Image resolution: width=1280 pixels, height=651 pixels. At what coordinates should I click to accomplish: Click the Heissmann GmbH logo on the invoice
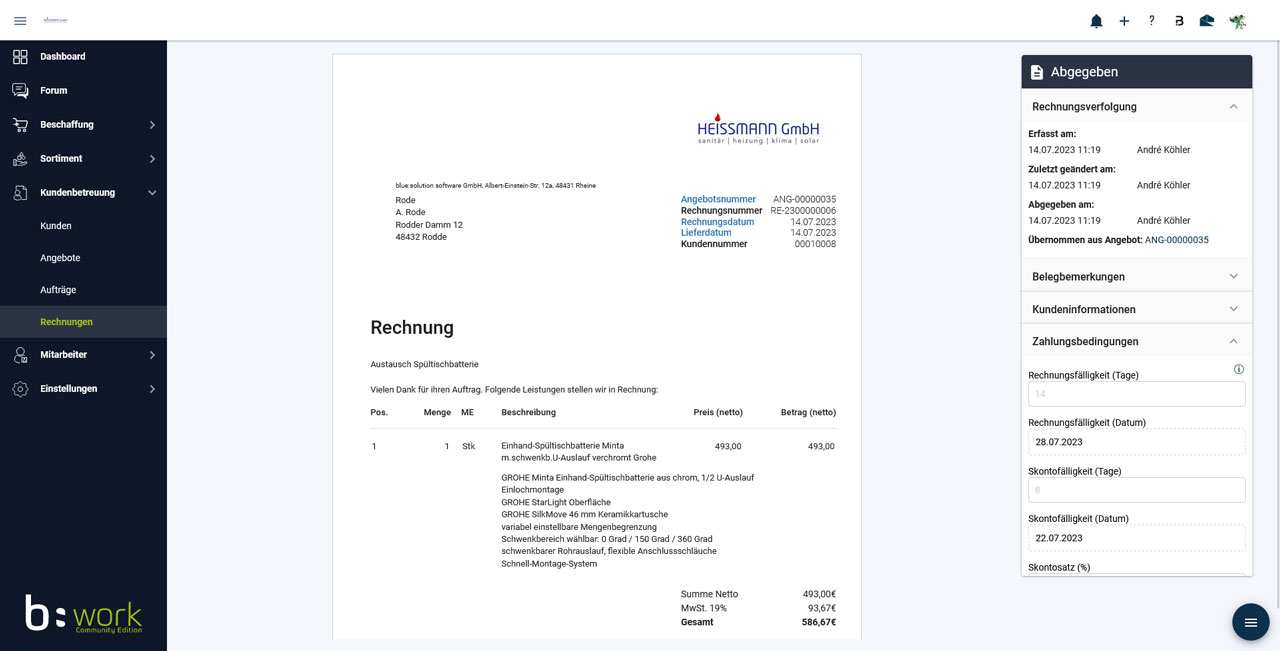(758, 129)
